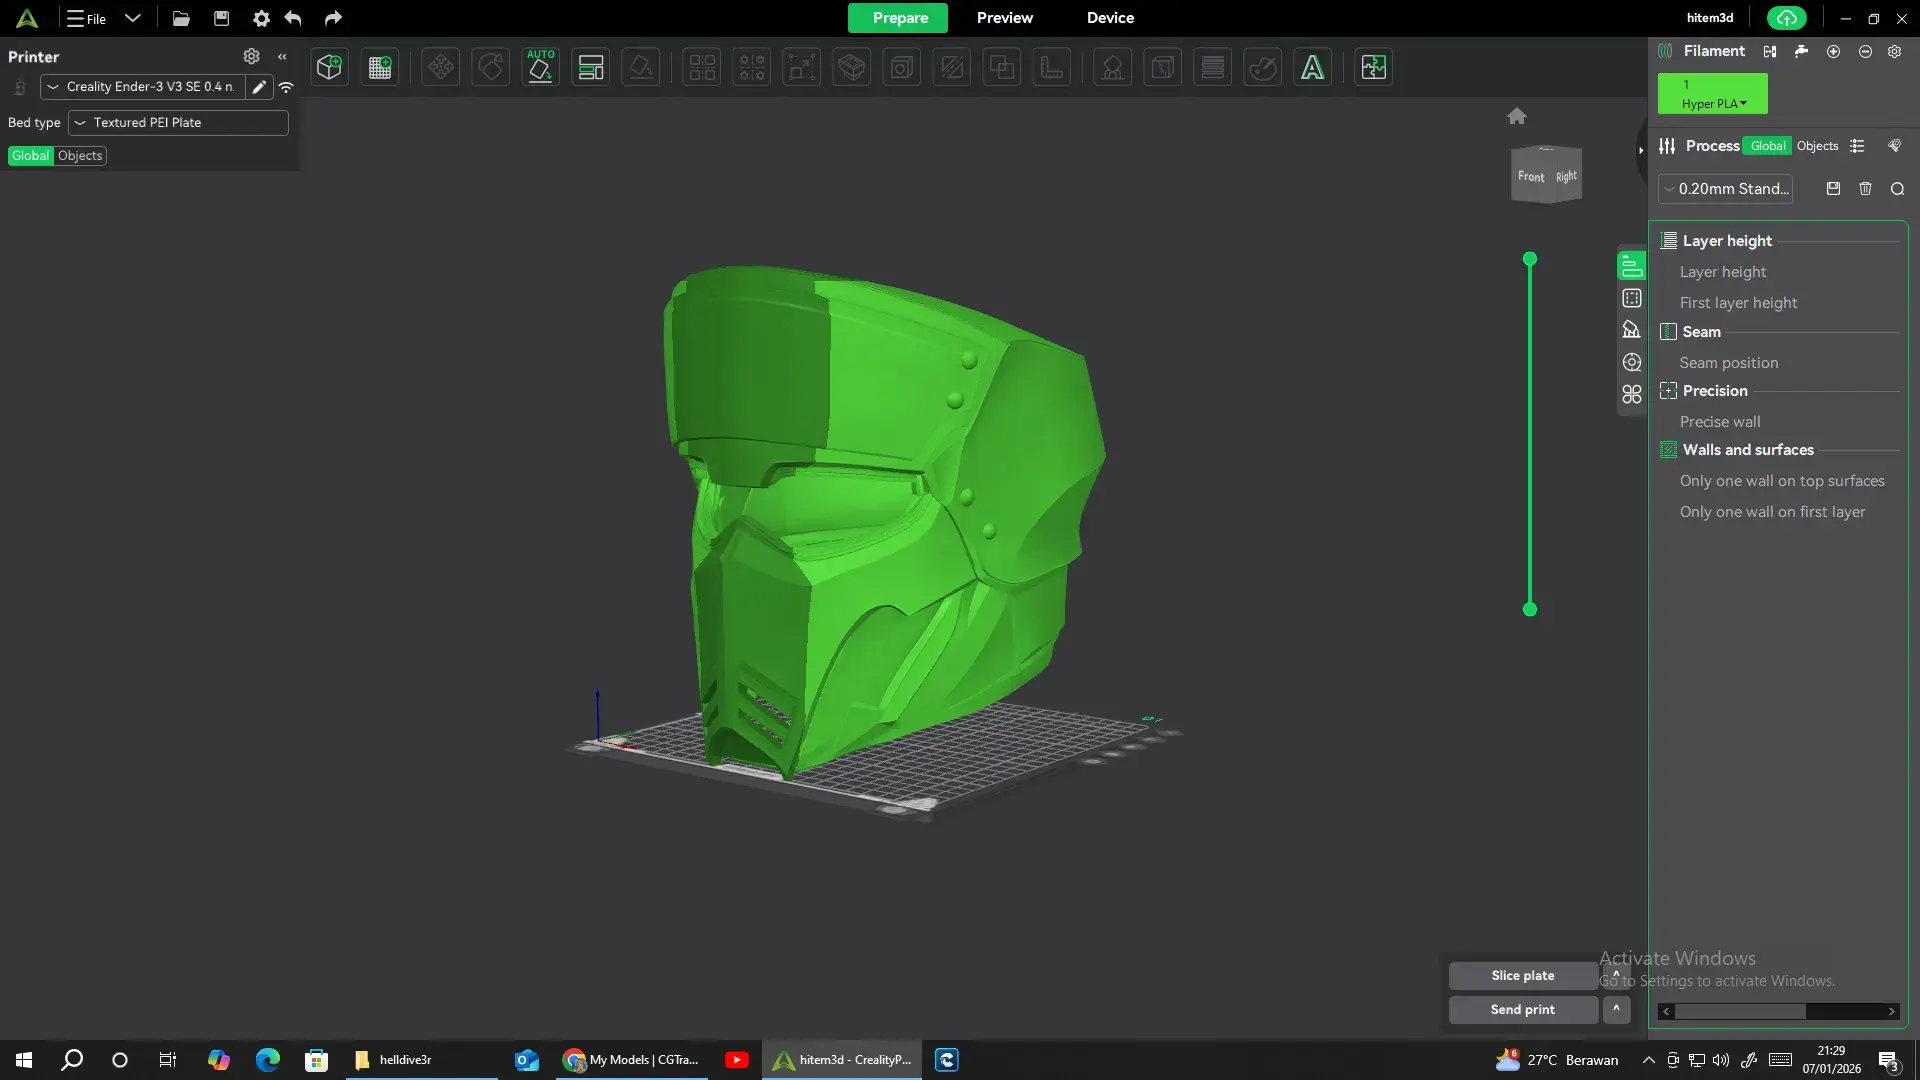Click the Open project folder icon

click(181, 18)
